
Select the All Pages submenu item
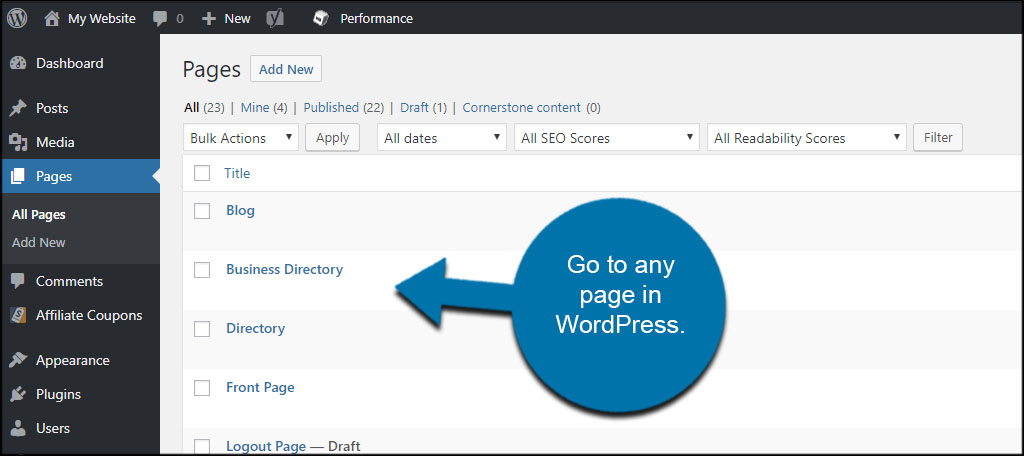click(39, 215)
